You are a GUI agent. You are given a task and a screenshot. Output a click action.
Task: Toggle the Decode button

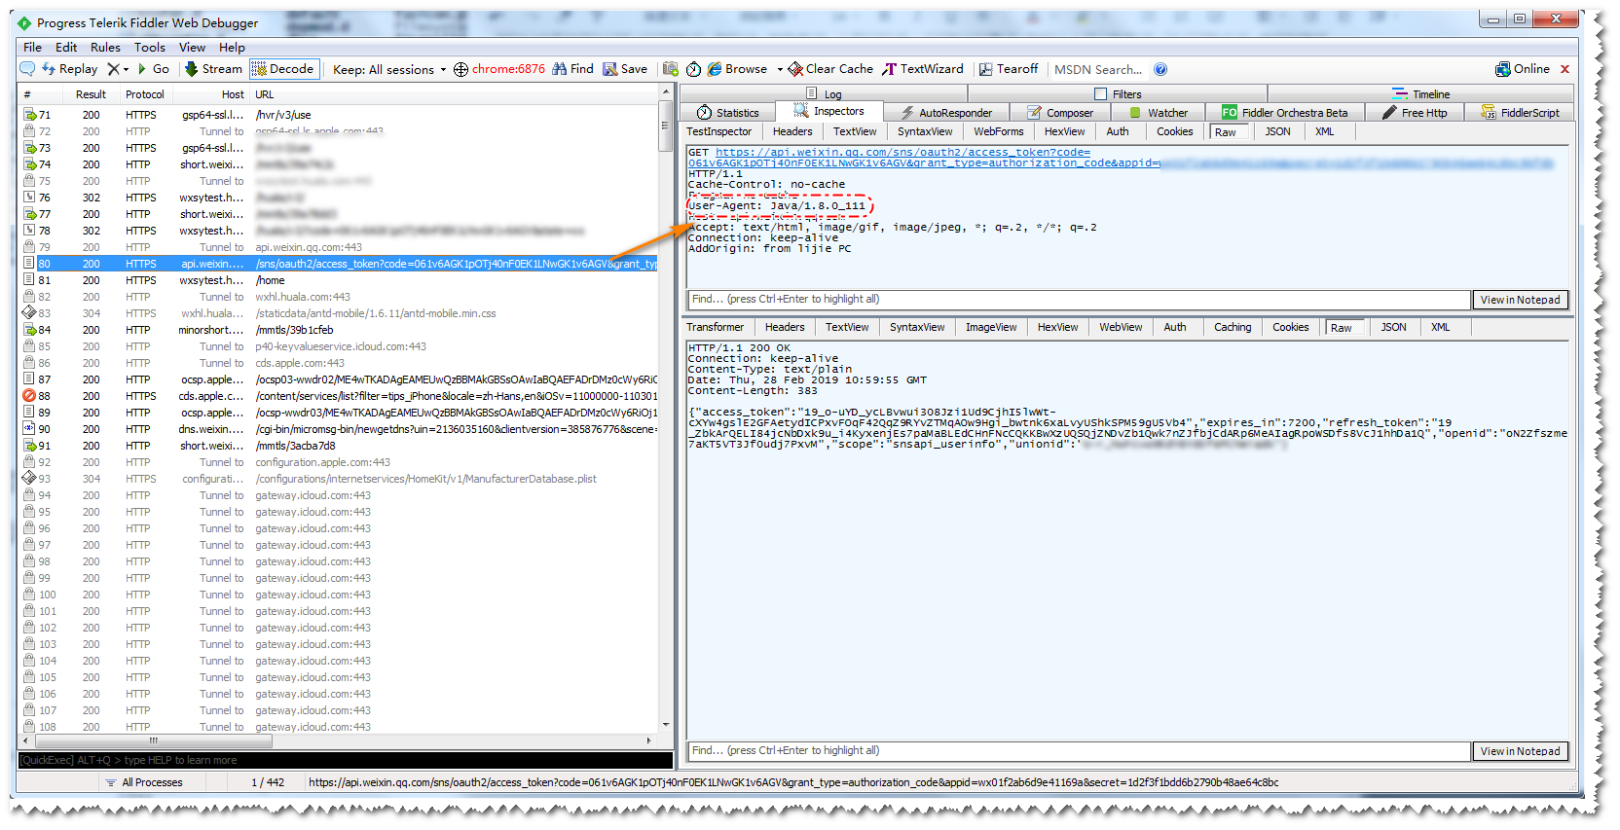coord(283,69)
